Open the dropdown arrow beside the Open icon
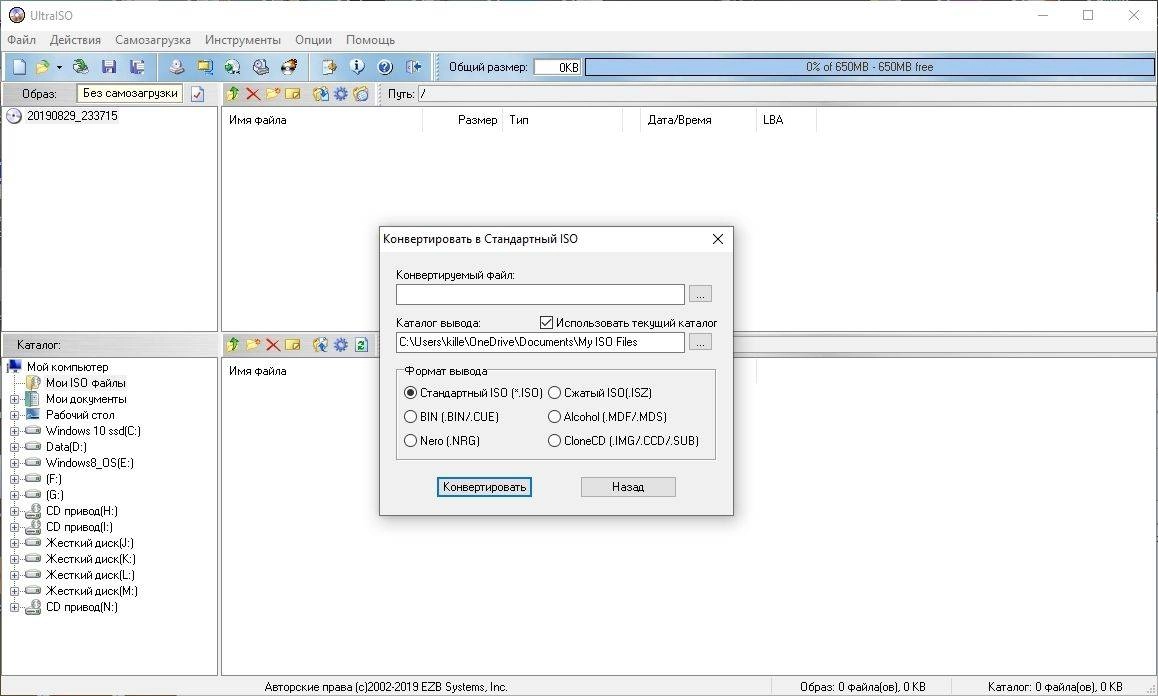Image resolution: width=1158 pixels, height=696 pixels. point(59,67)
